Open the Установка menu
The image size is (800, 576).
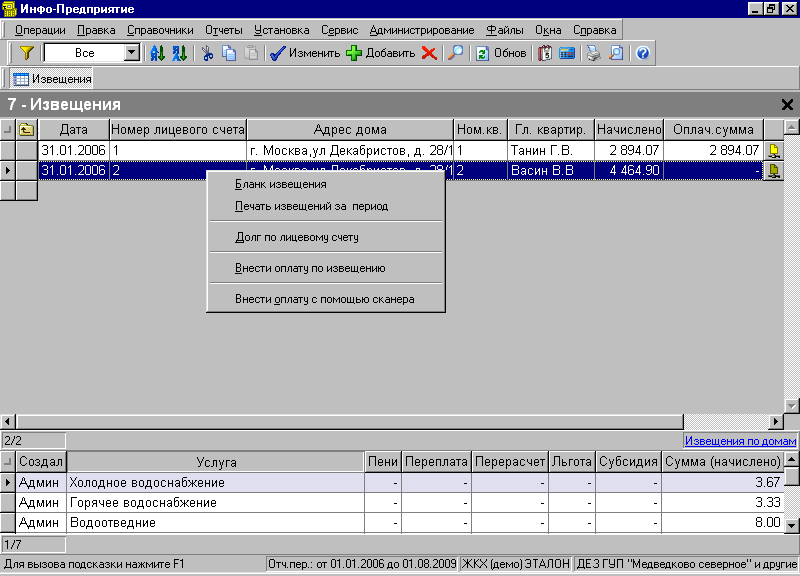point(282,30)
